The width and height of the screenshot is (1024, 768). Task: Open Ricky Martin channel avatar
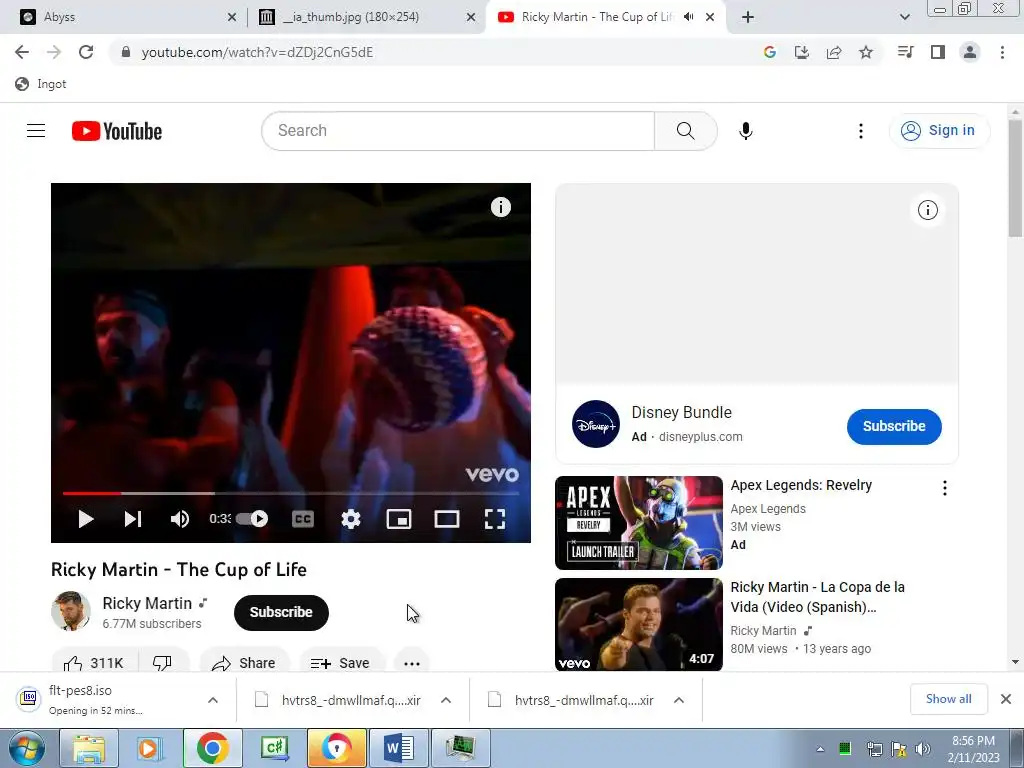(71, 611)
